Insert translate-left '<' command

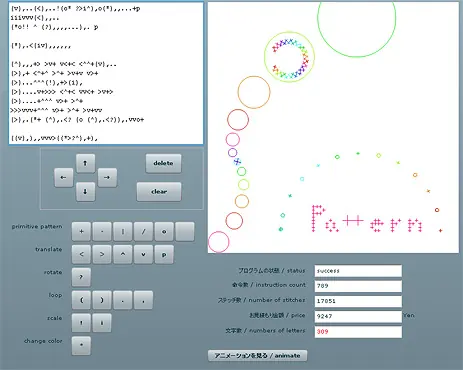[x=81, y=255]
